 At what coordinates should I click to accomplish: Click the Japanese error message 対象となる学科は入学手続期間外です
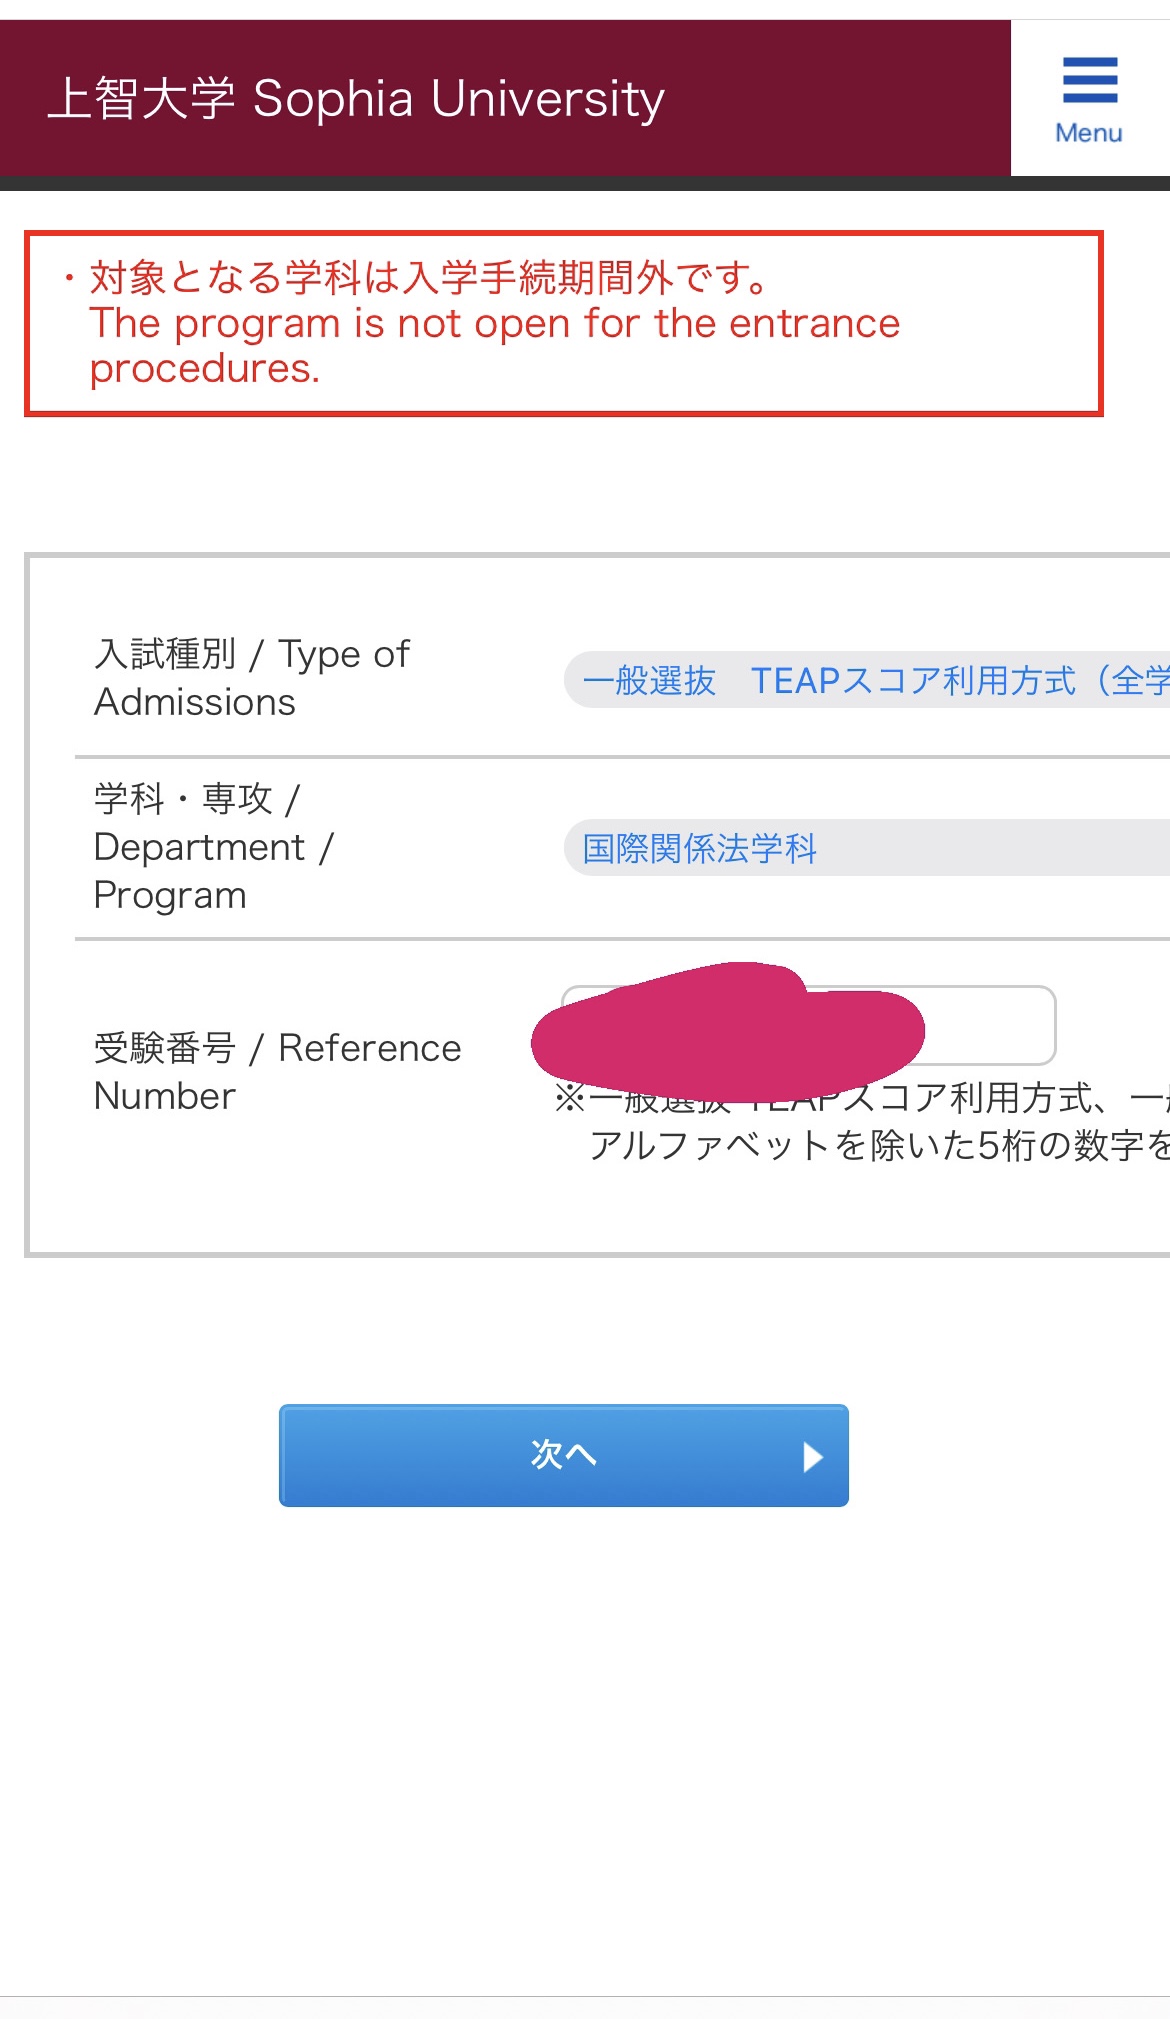coord(430,277)
